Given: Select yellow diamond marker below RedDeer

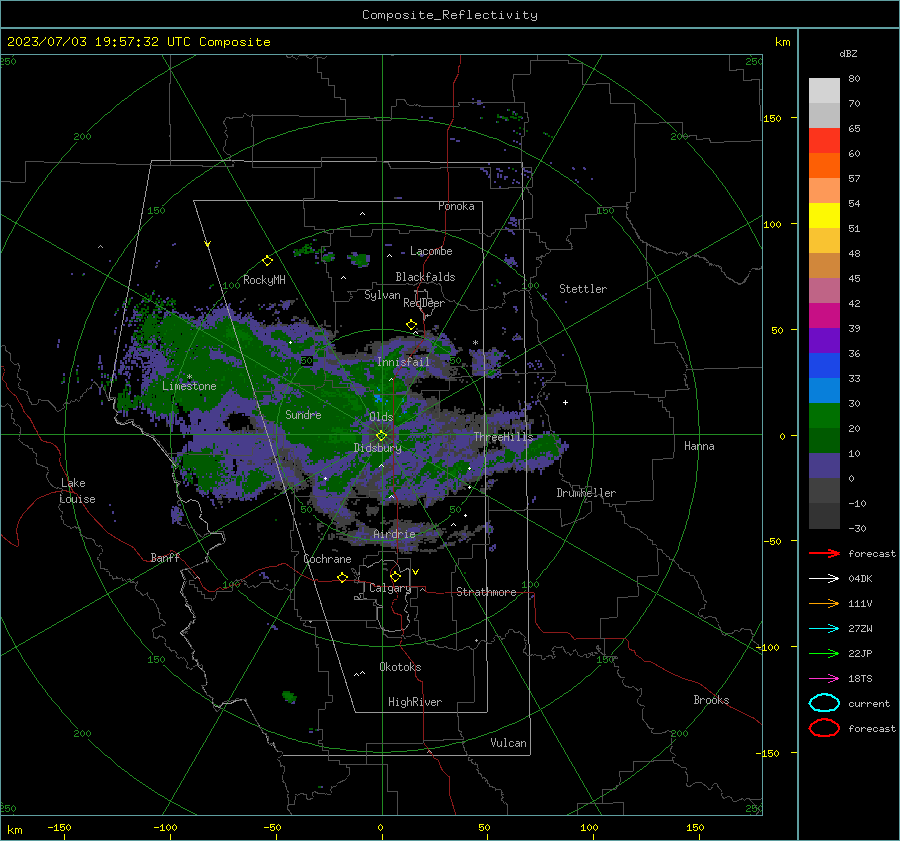Looking at the screenshot, I should [411, 325].
